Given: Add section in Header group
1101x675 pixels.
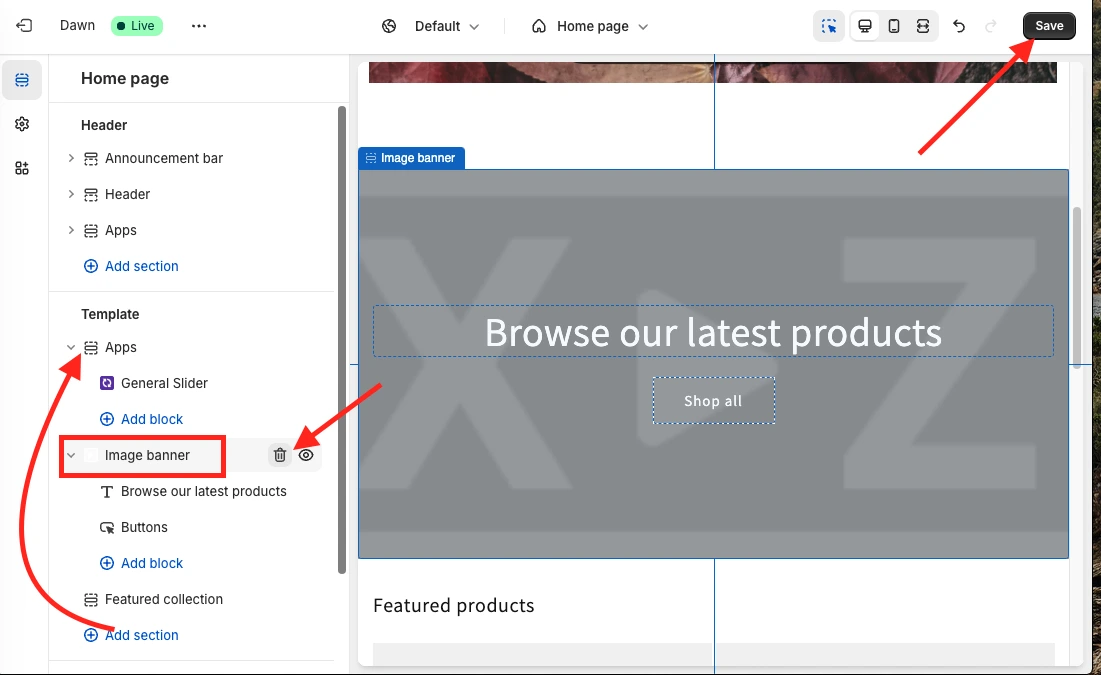Looking at the screenshot, I should pyautogui.click(x=131, y=266).
